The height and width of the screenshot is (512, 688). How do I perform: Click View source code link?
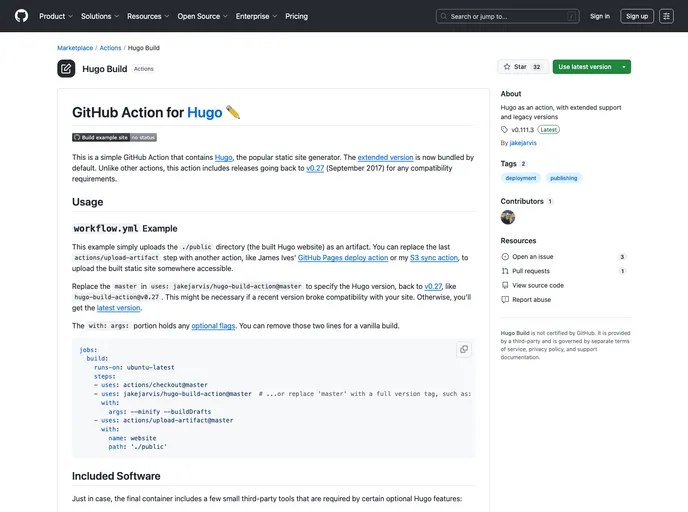point(538,285)
